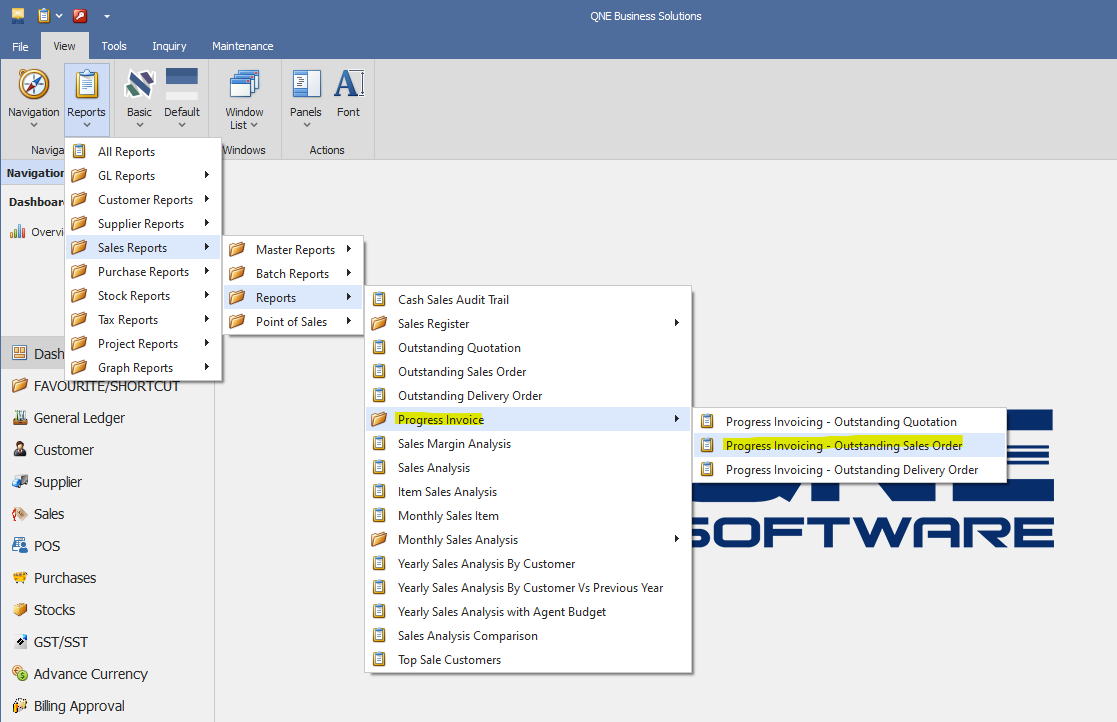Switch to the Maintenance ribbon tab

(242, 46)
